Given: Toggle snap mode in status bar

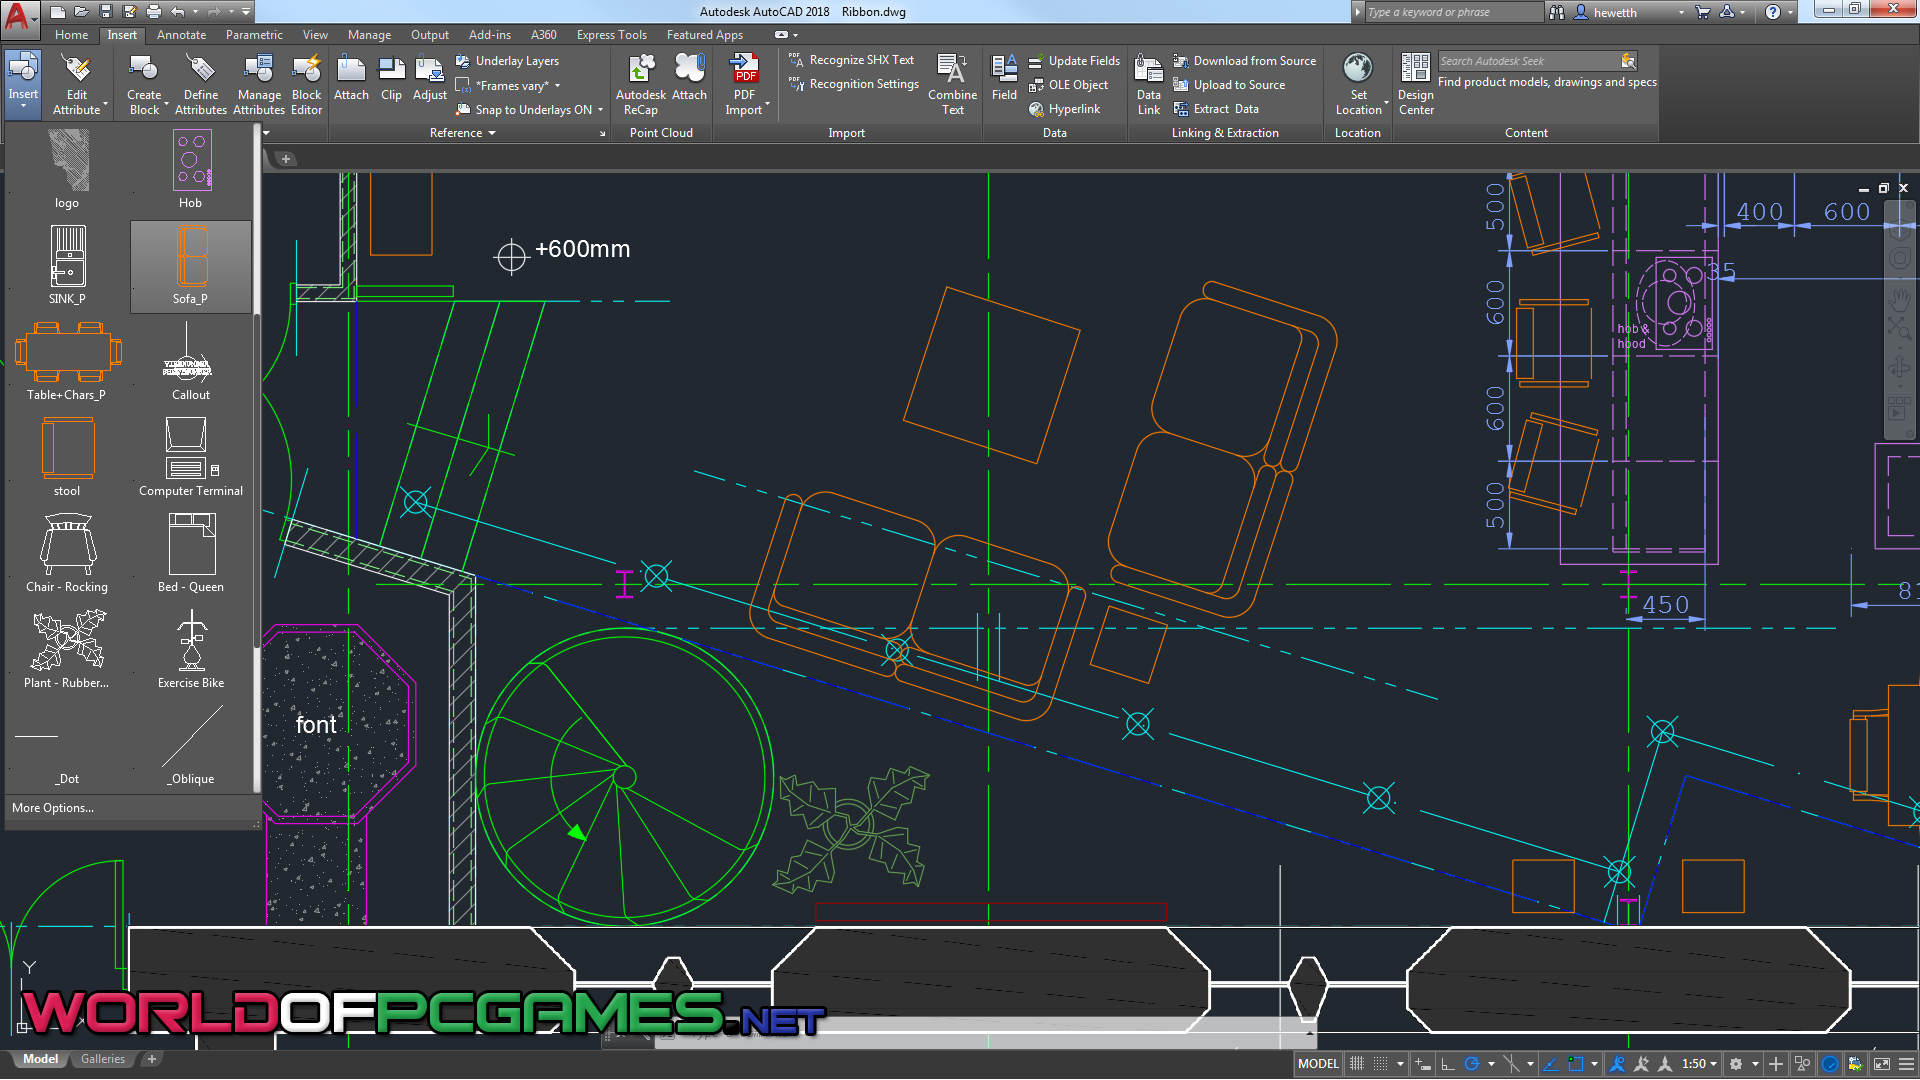Looking at the screenshot, I should coord(1381,1064).
